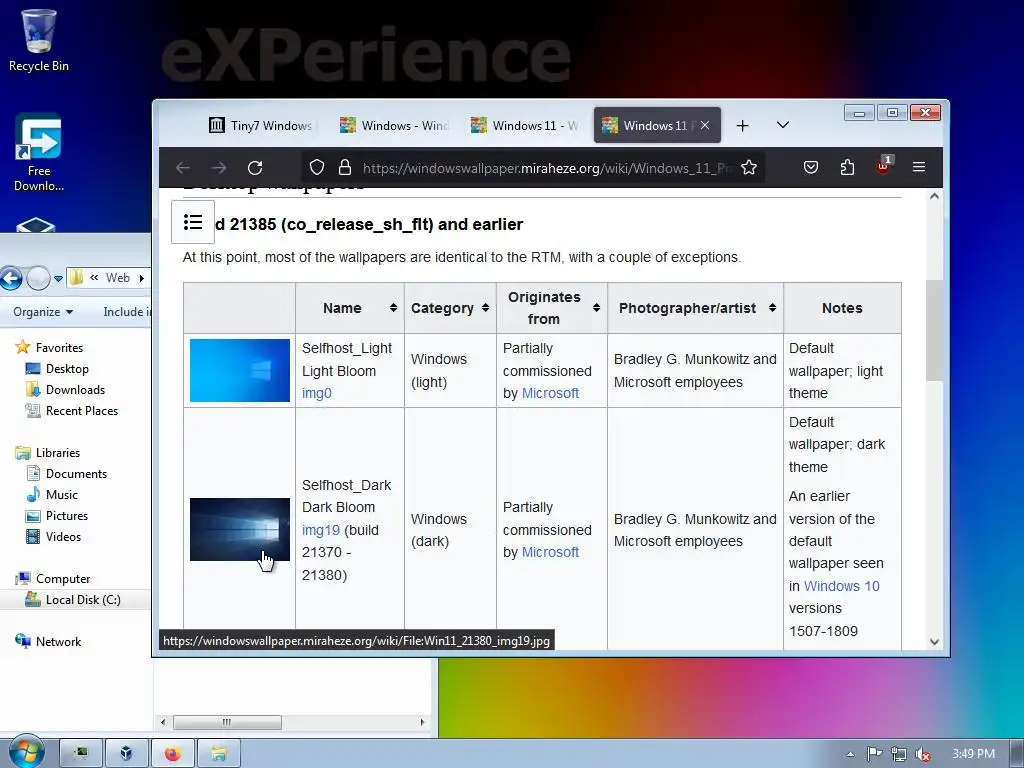This screenshot has height=768, width=1024.
Task: Switch to the second Windows 11 tab
Action: pyautogui.click(x=524, y=125)
